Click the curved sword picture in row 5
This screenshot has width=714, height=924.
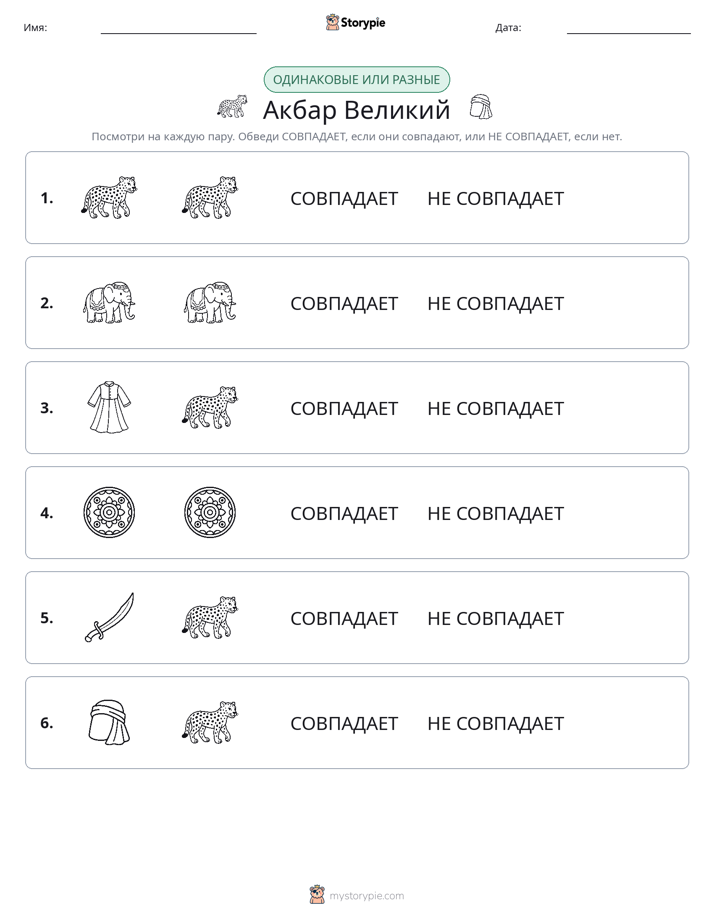coord(110,617)
